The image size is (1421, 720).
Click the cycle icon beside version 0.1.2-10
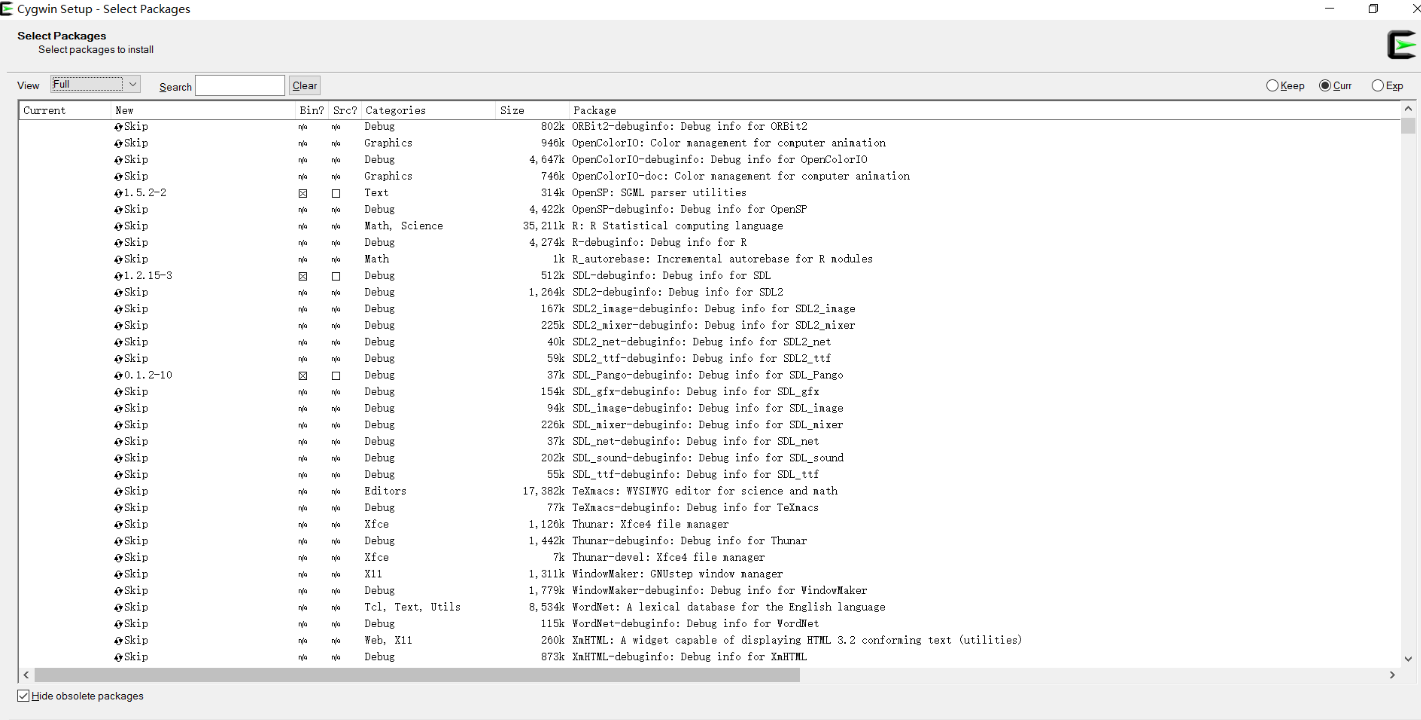119,376
